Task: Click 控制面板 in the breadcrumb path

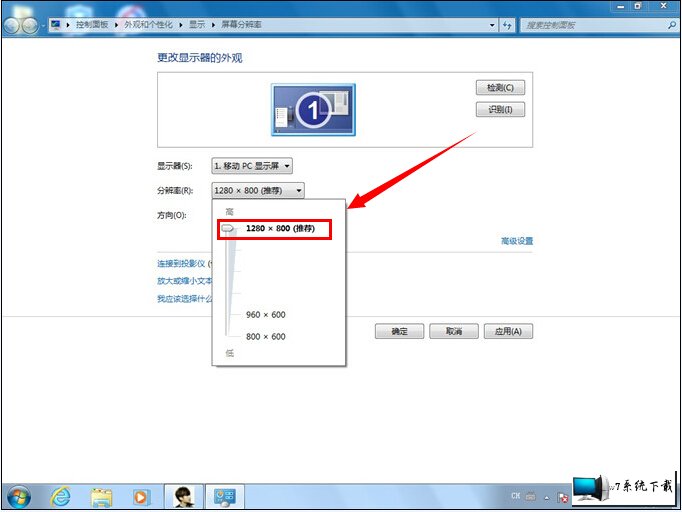Action: point(94,24)
